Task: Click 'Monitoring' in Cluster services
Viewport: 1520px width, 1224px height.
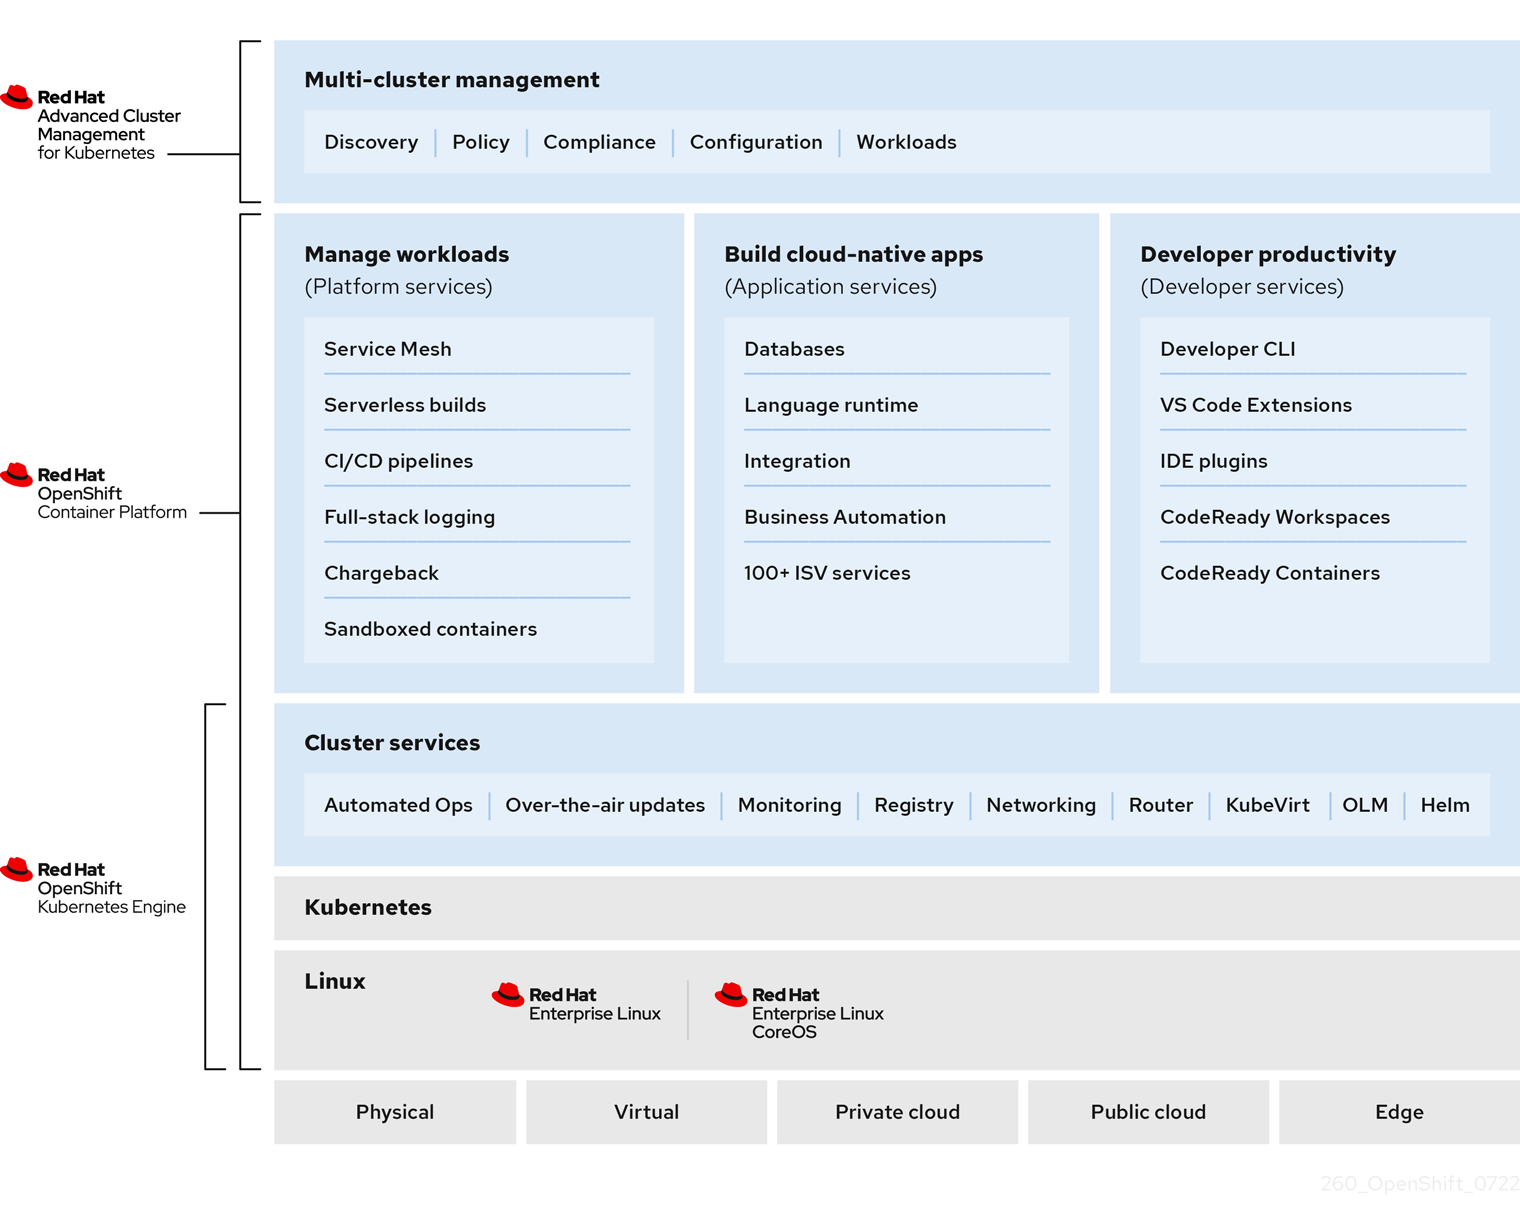Action: pos(790,805)
